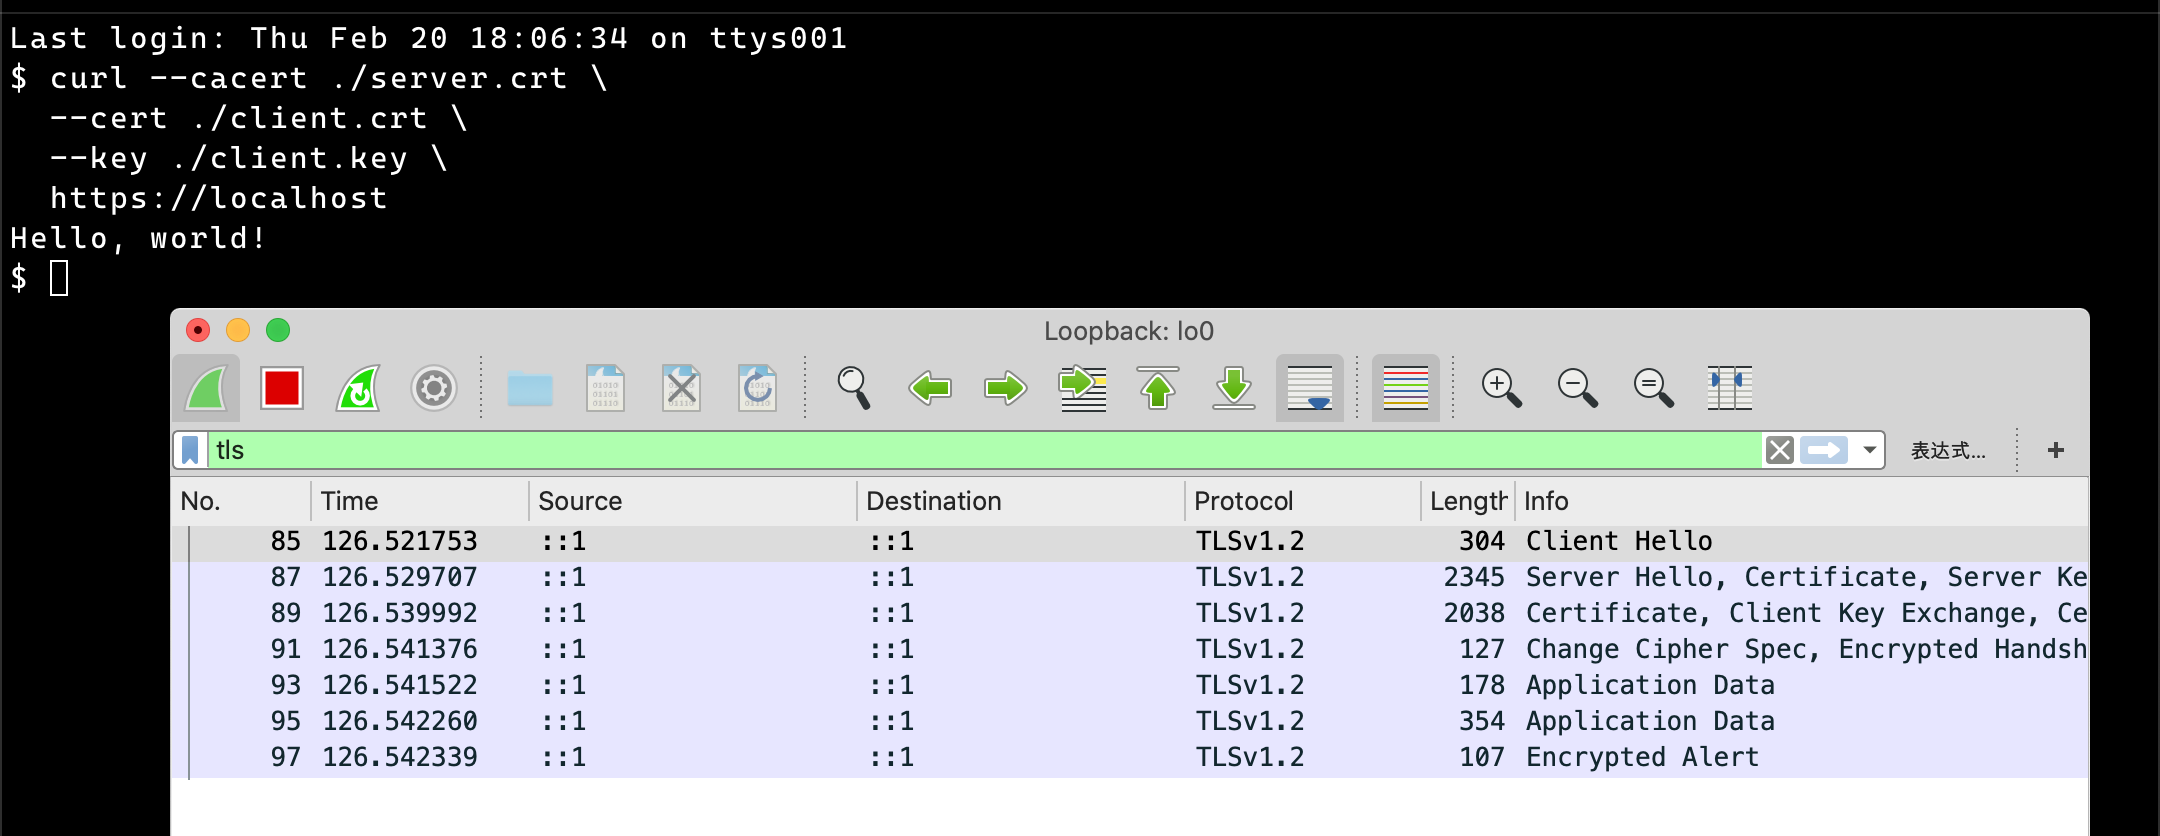Select packet 89 Client Key Exchange row
2160x836 pixels.
click(x=1130, y=613)
